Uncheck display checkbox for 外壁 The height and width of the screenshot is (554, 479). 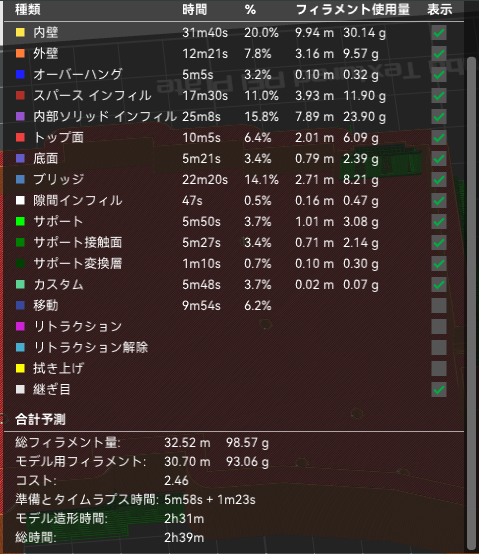[439, 54]
